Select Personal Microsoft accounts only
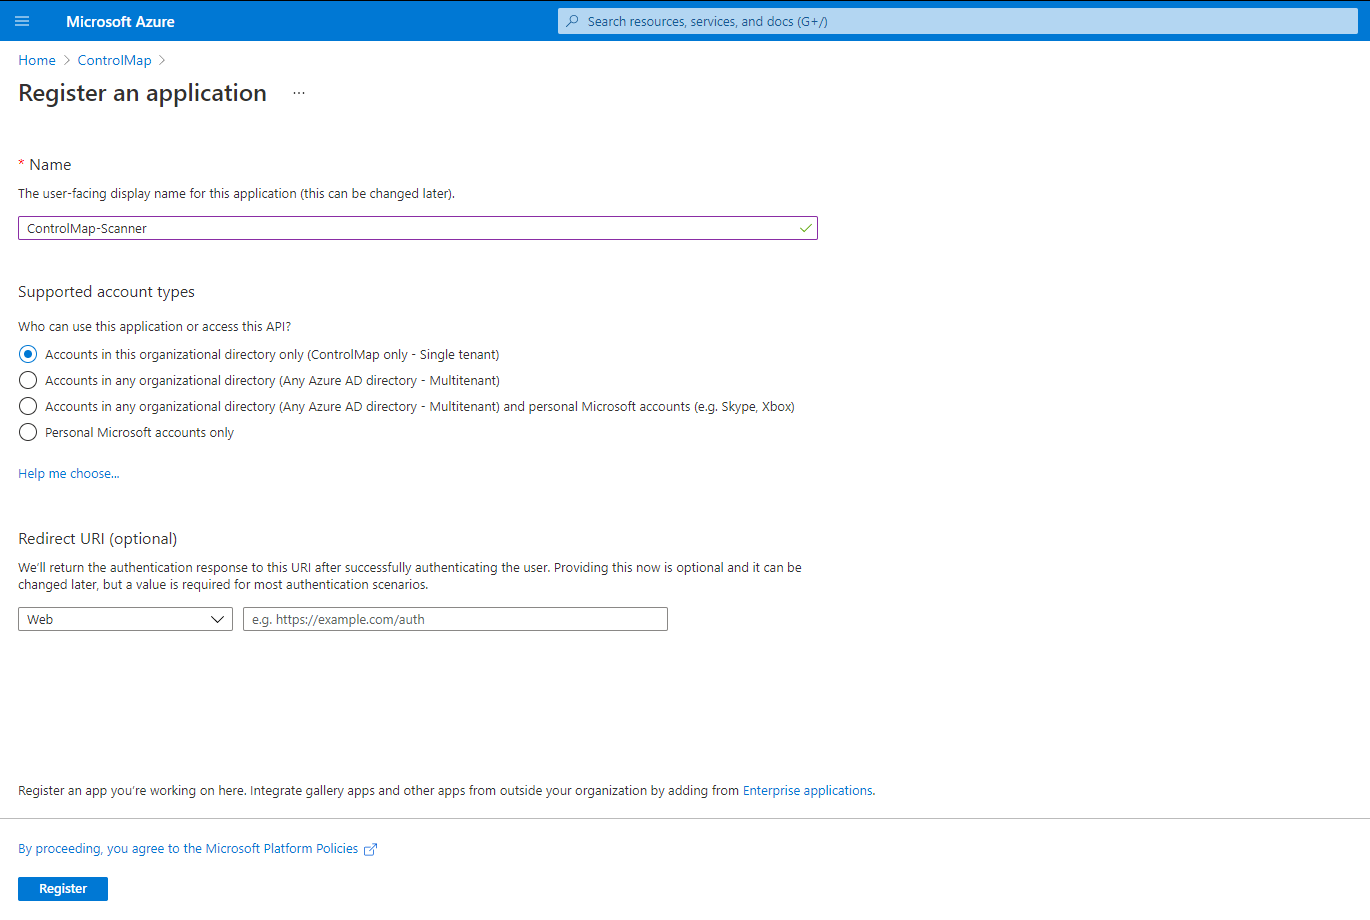The image size is (1370, 920). pyautogui.click(x=28, y=432)
